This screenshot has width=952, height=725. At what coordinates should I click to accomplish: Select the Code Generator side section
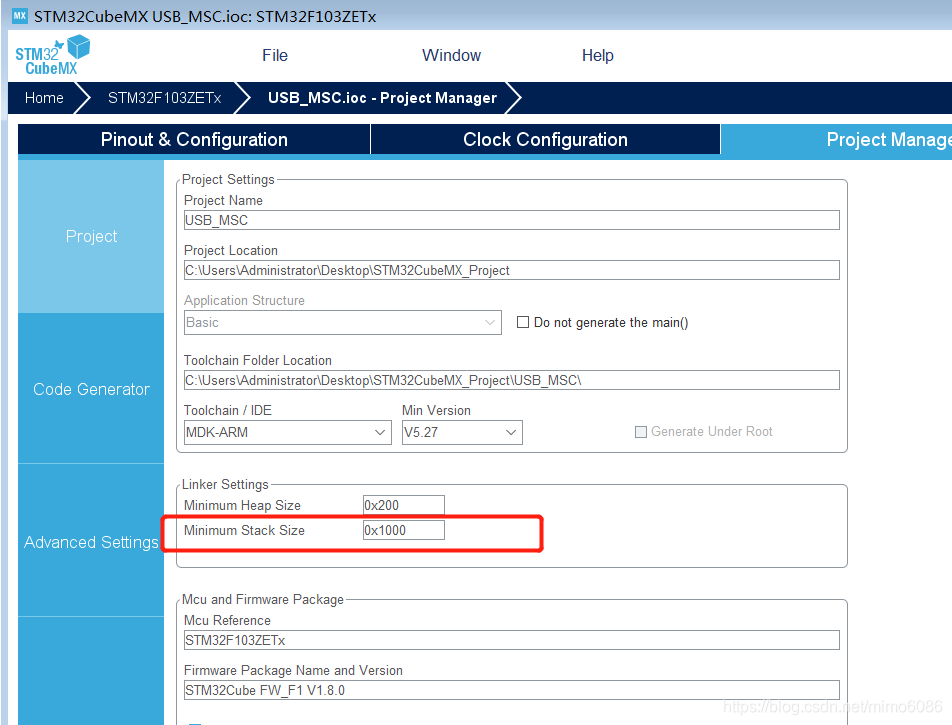(91, 389)
